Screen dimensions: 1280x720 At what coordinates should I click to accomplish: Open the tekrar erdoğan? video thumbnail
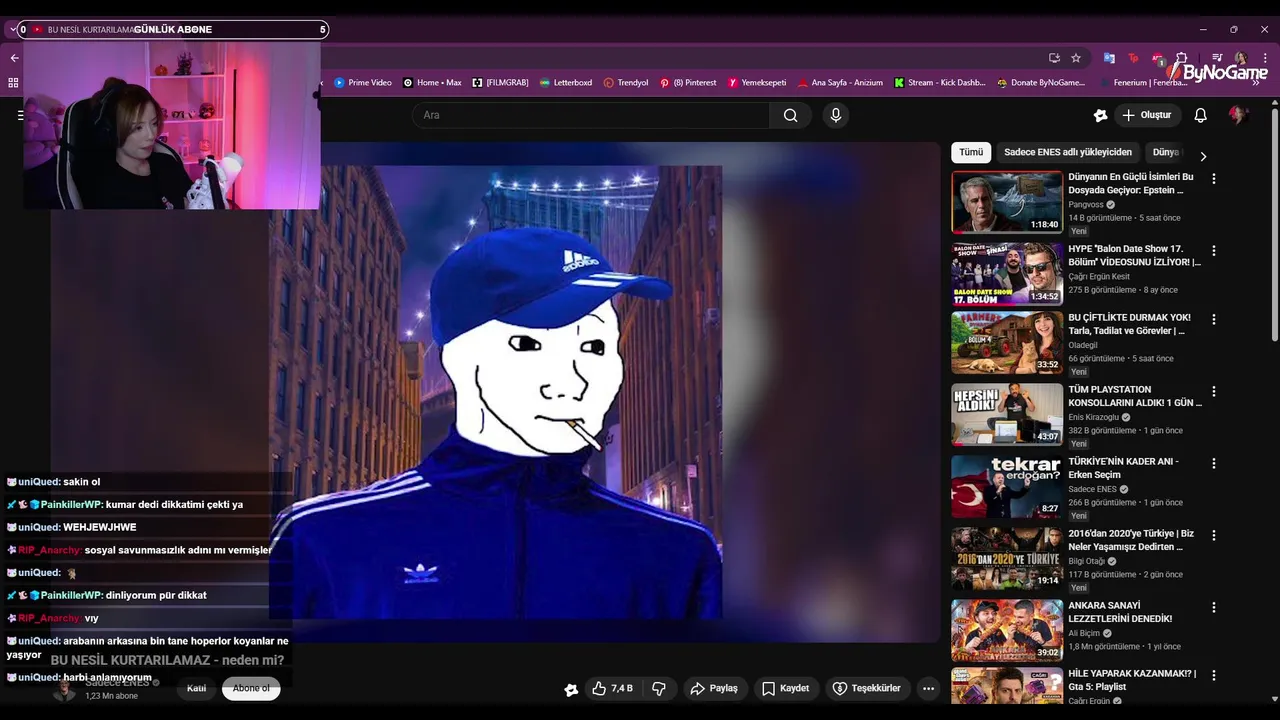coord(1007,486)
